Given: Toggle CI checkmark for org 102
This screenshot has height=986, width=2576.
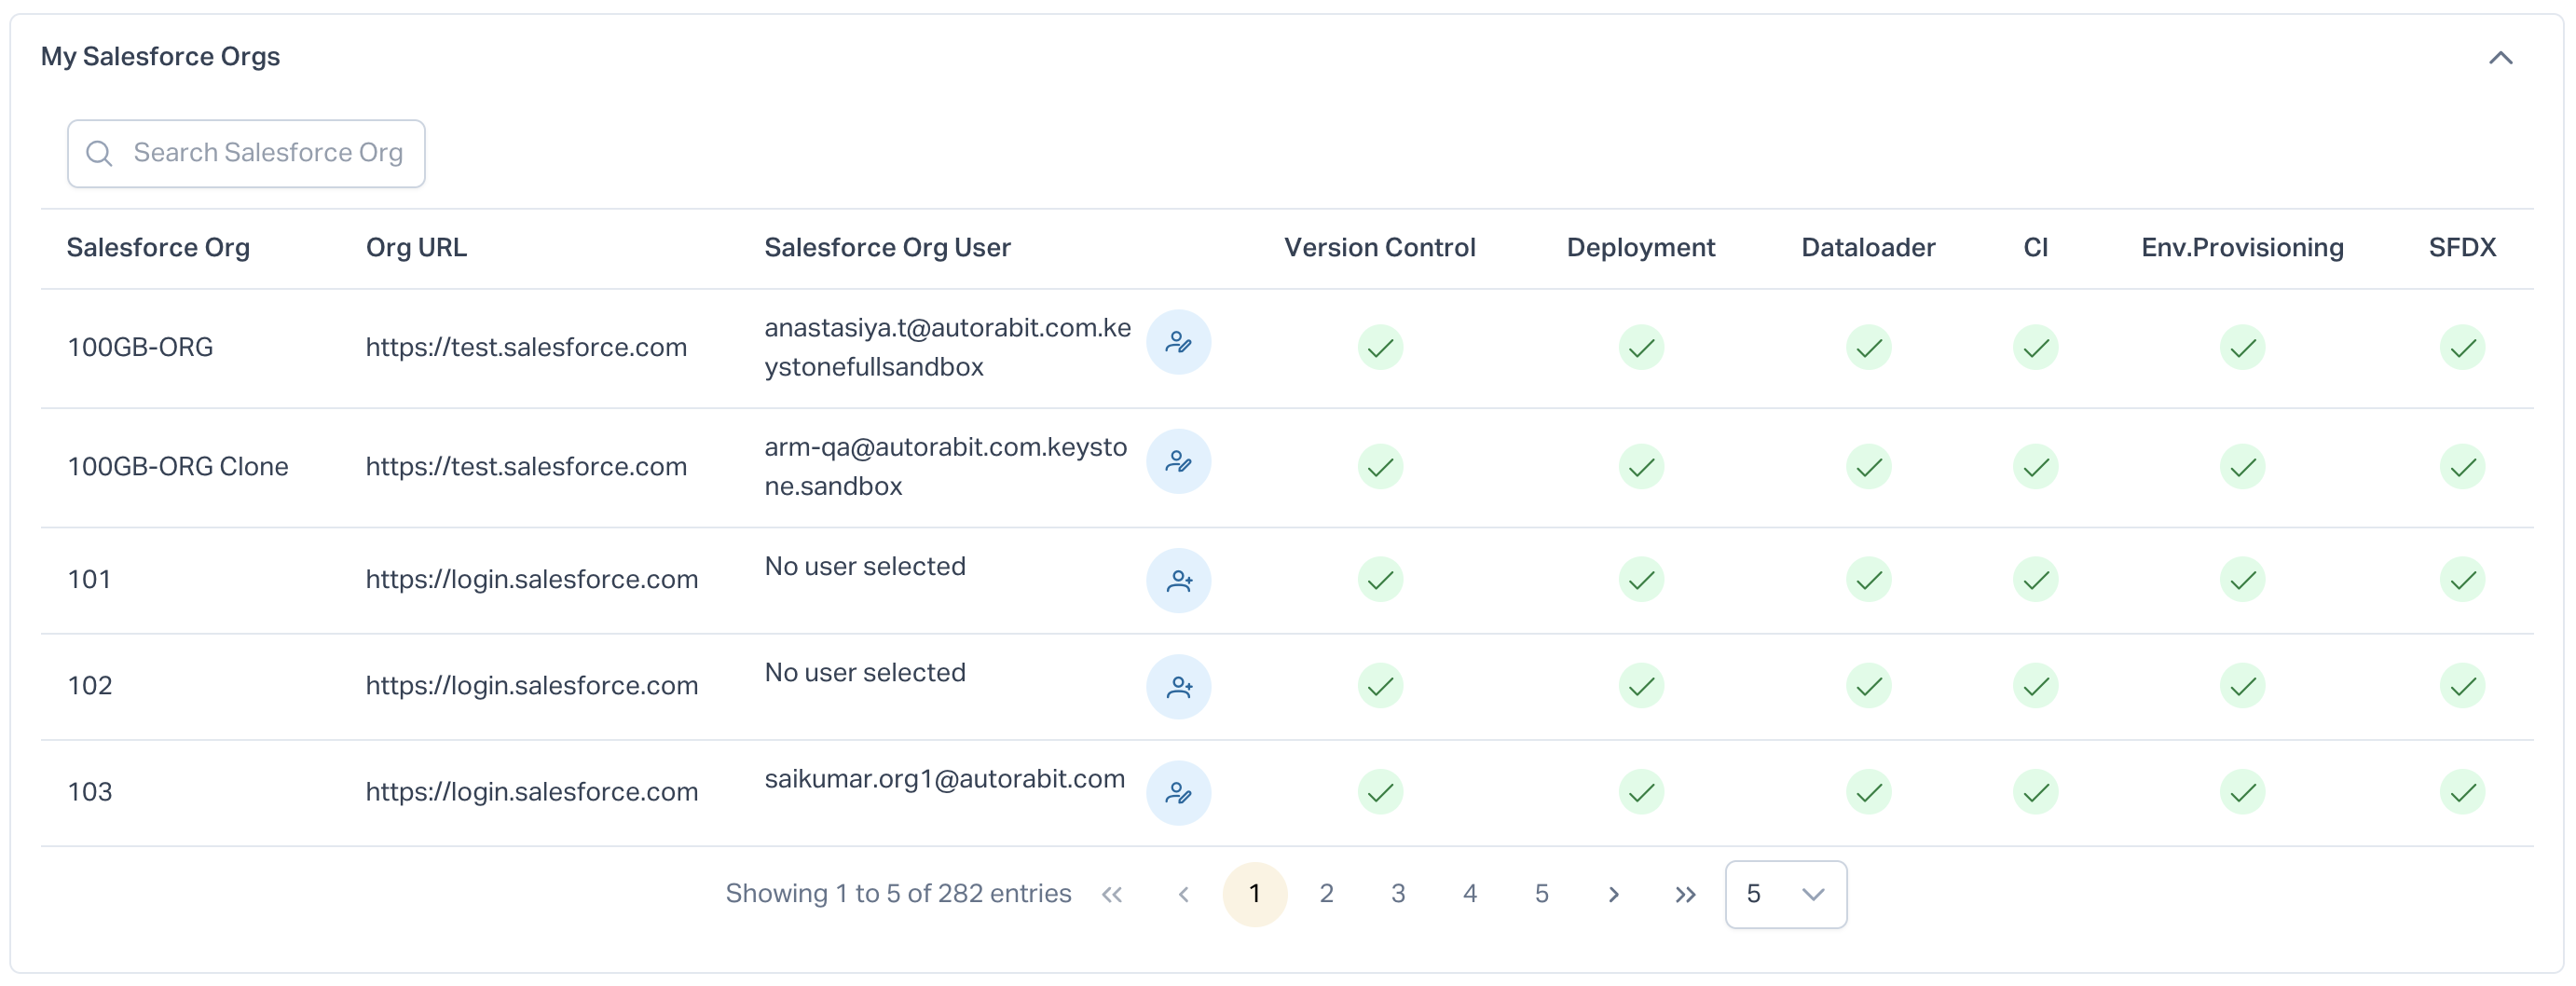Looking at the screenshot, I should pyautogui.click(x=2034, y=687).
